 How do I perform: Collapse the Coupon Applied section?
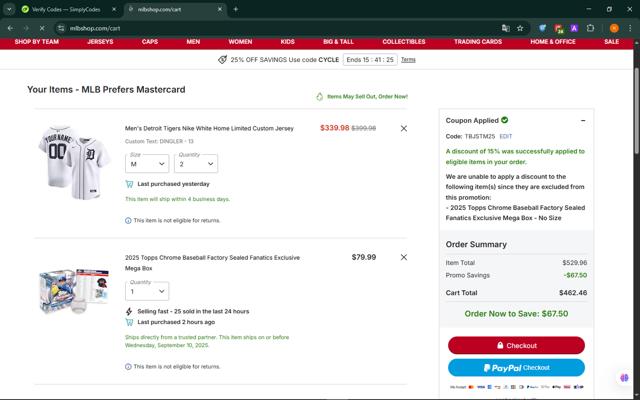point(583,120)
